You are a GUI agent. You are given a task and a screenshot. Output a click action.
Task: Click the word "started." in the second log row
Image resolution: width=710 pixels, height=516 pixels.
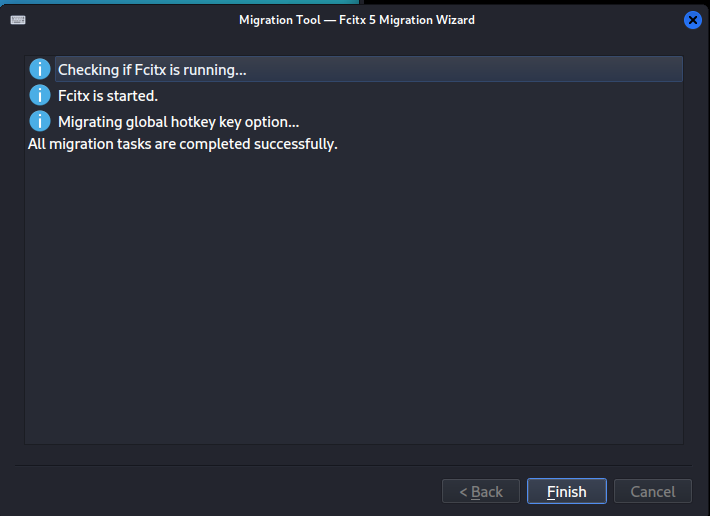[x=133, y=96]
